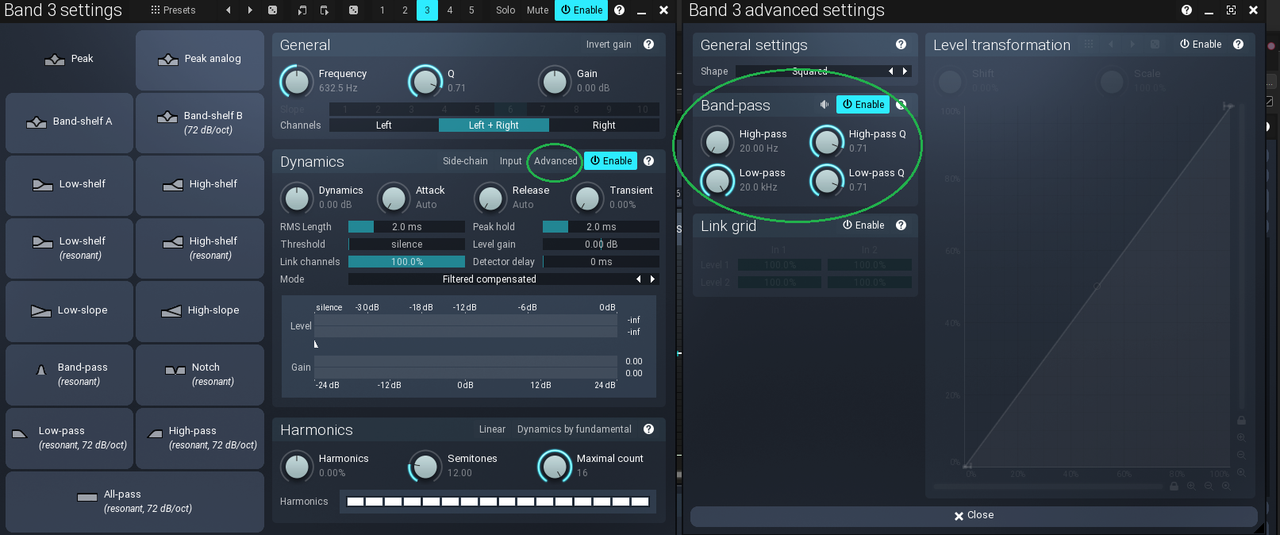Viewport: 1280px width, 535px height.
Task: Click the RMS Length slider
Action: pyautogui.click(x=406, y=227)
